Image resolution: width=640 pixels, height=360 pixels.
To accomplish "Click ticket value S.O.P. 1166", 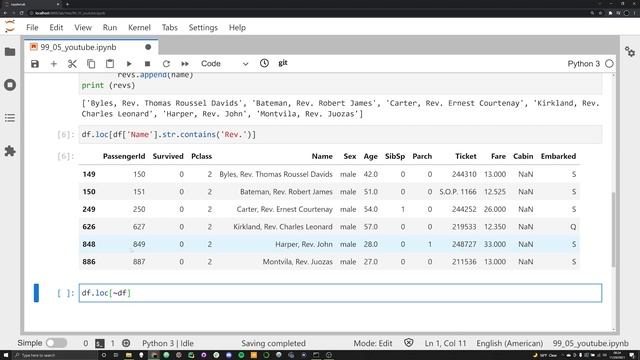I will (458, 191).
